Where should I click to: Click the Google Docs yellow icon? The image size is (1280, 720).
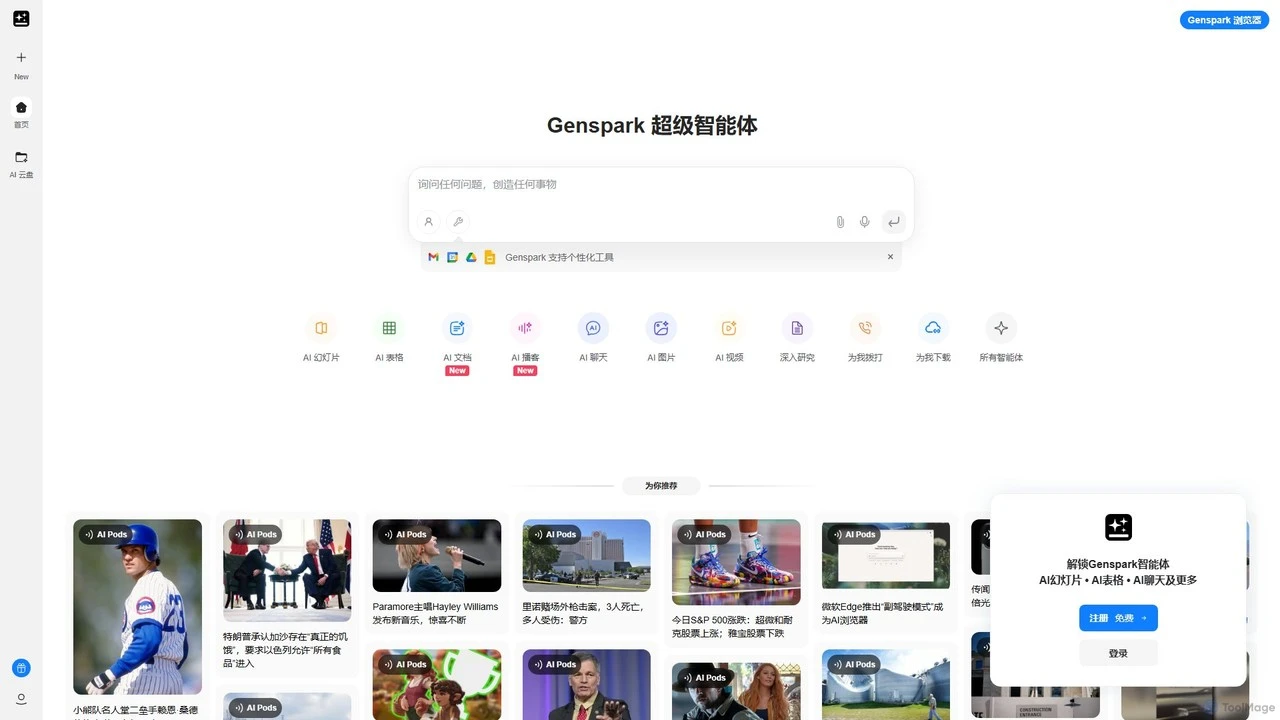490,257
